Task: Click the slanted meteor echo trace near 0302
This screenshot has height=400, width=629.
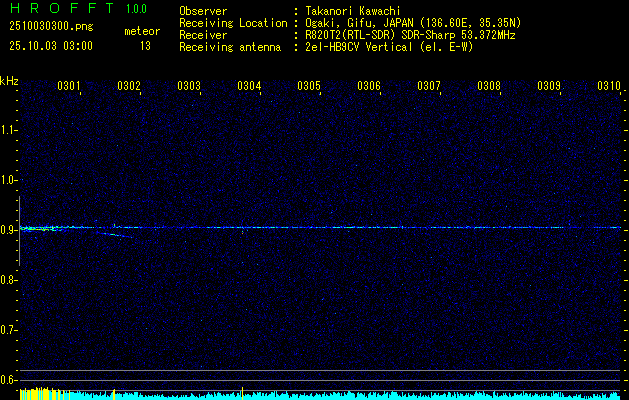Action: tap(114, 234)
